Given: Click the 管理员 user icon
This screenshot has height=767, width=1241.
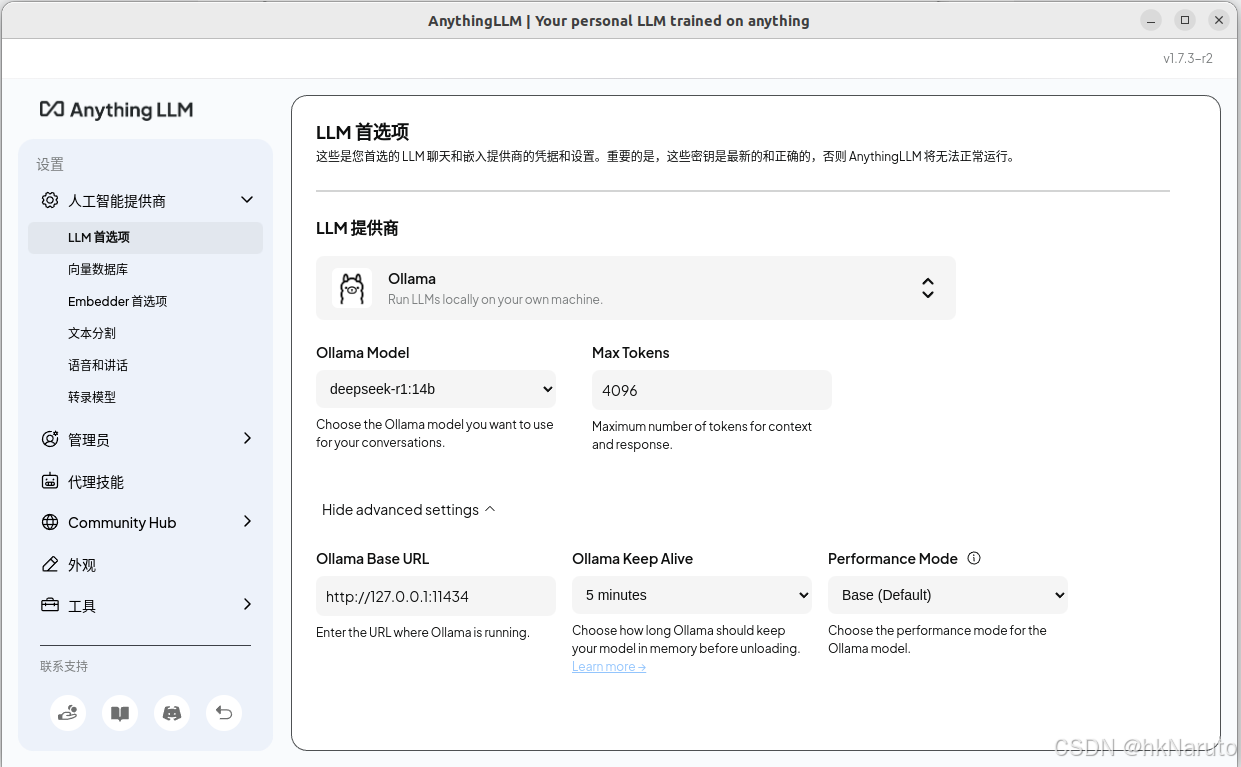Looking at the screenshot, I should [x=50, y=439].
